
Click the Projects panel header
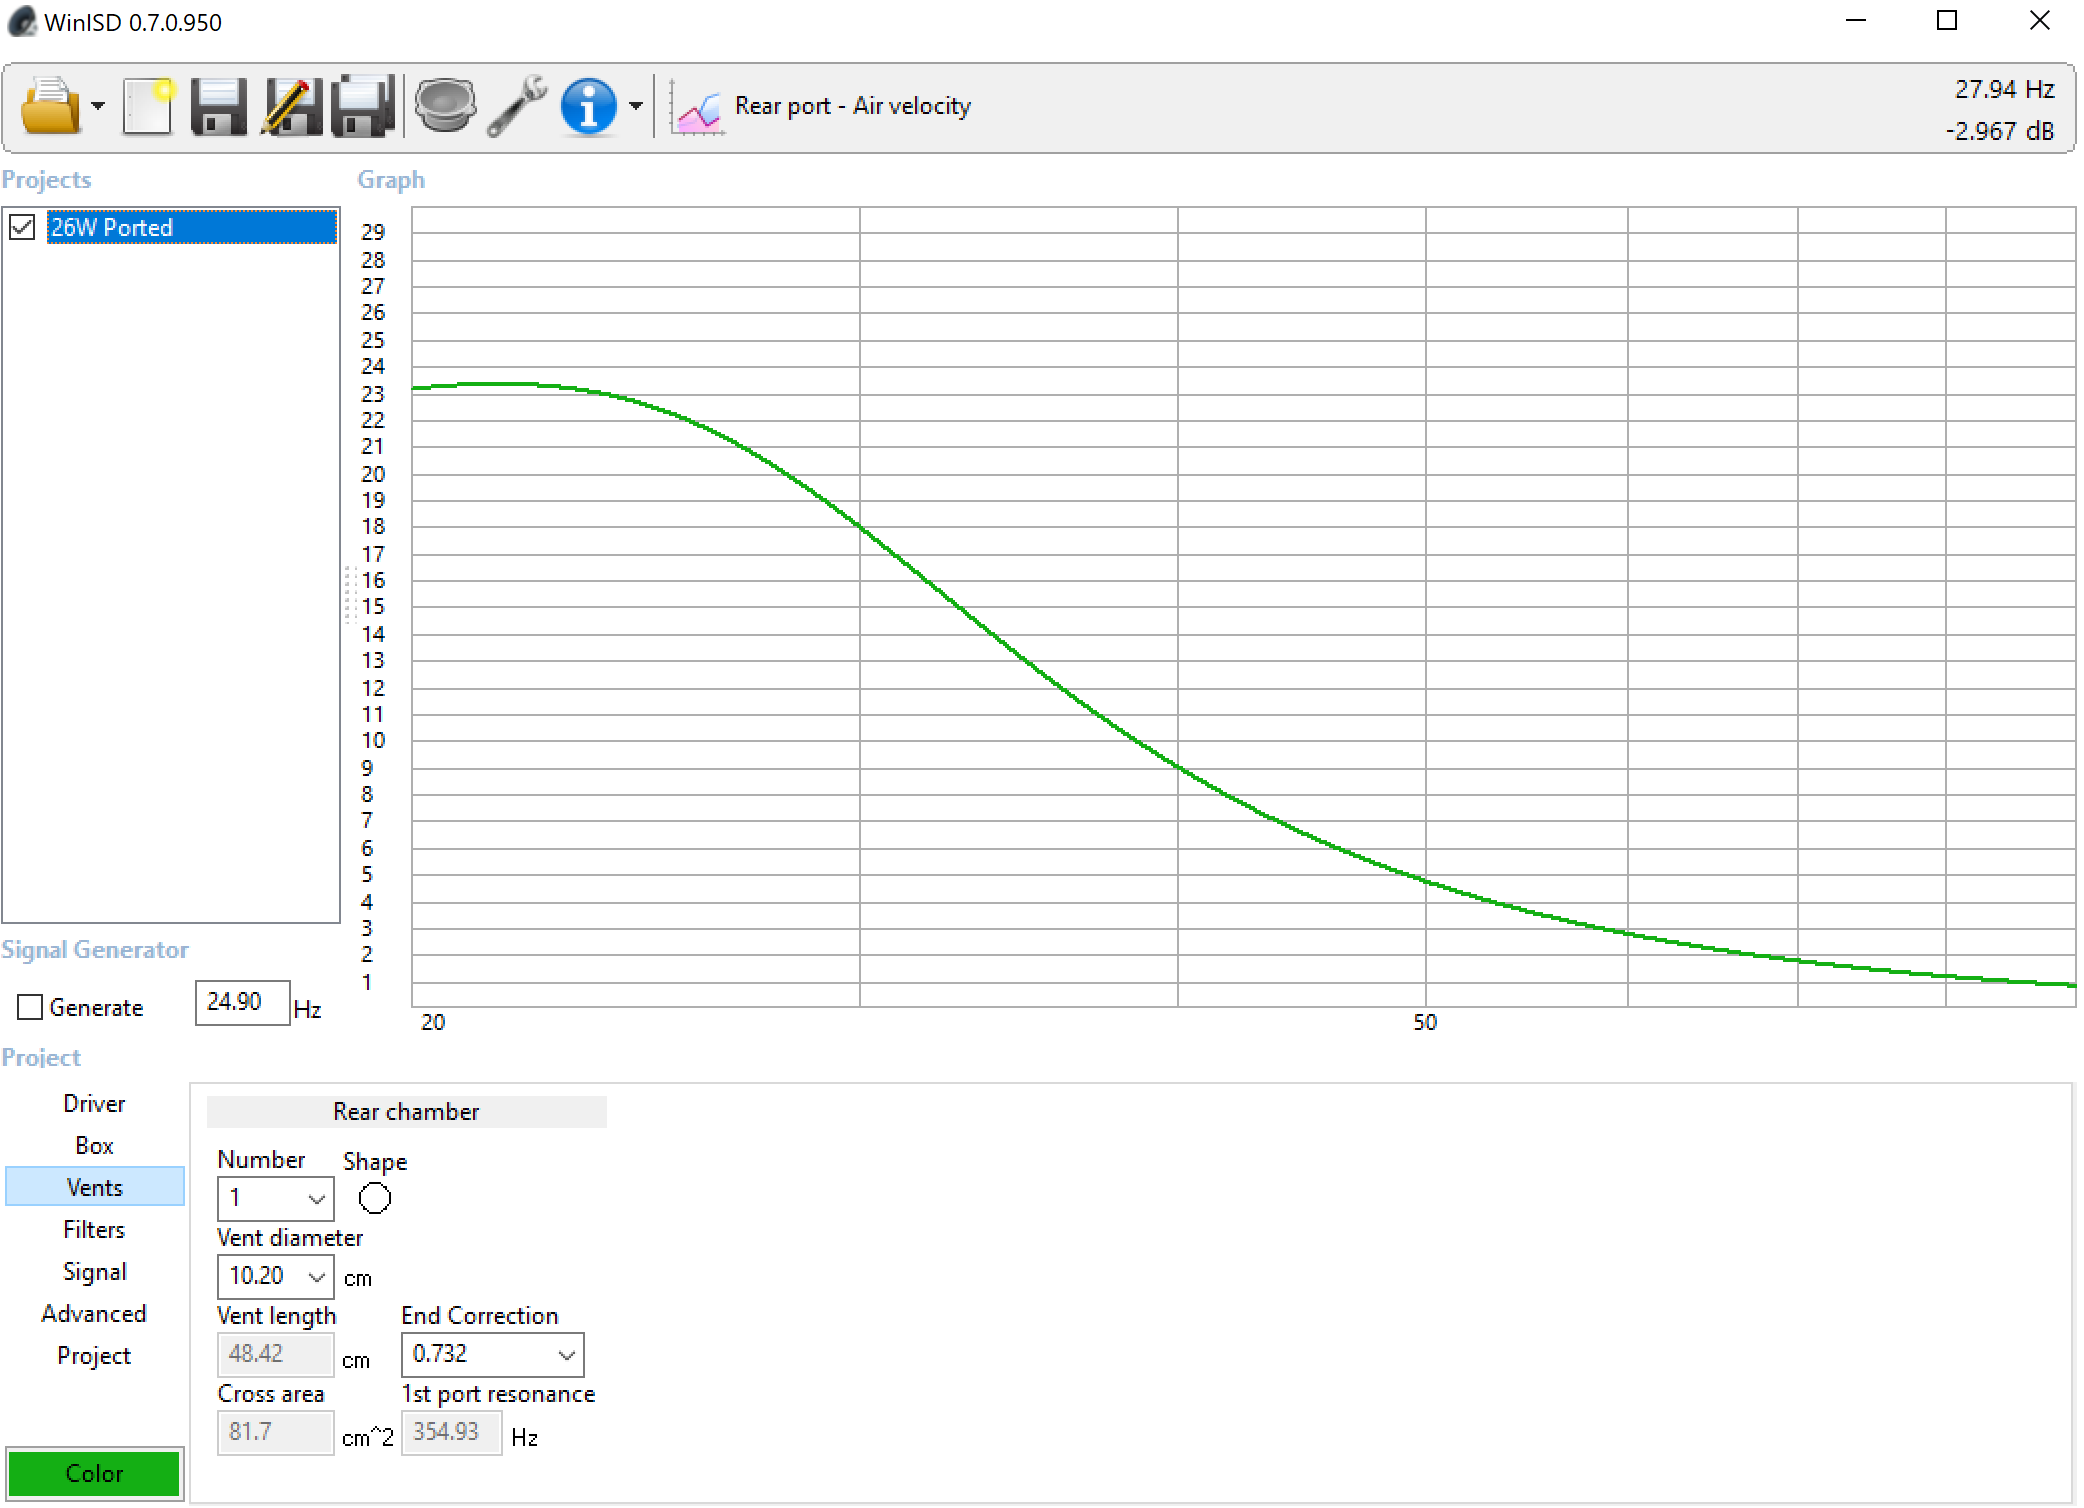point(46,180)
